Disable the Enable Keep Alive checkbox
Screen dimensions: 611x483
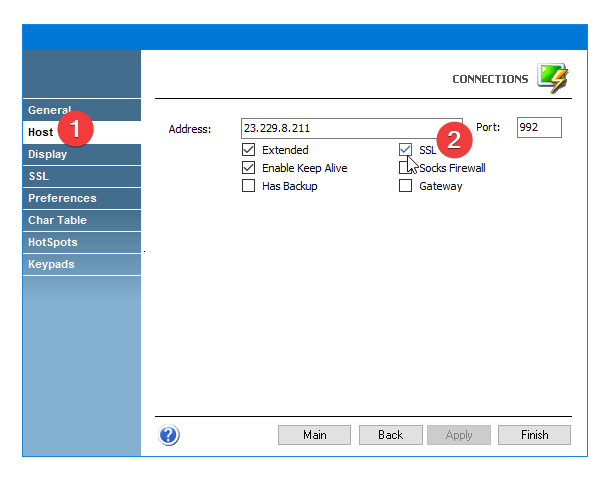tap(249, 167)
